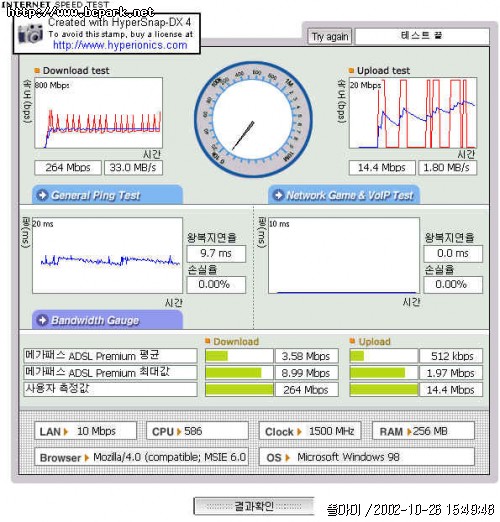Click the general ping 0.00% loss field

point(216,285)
